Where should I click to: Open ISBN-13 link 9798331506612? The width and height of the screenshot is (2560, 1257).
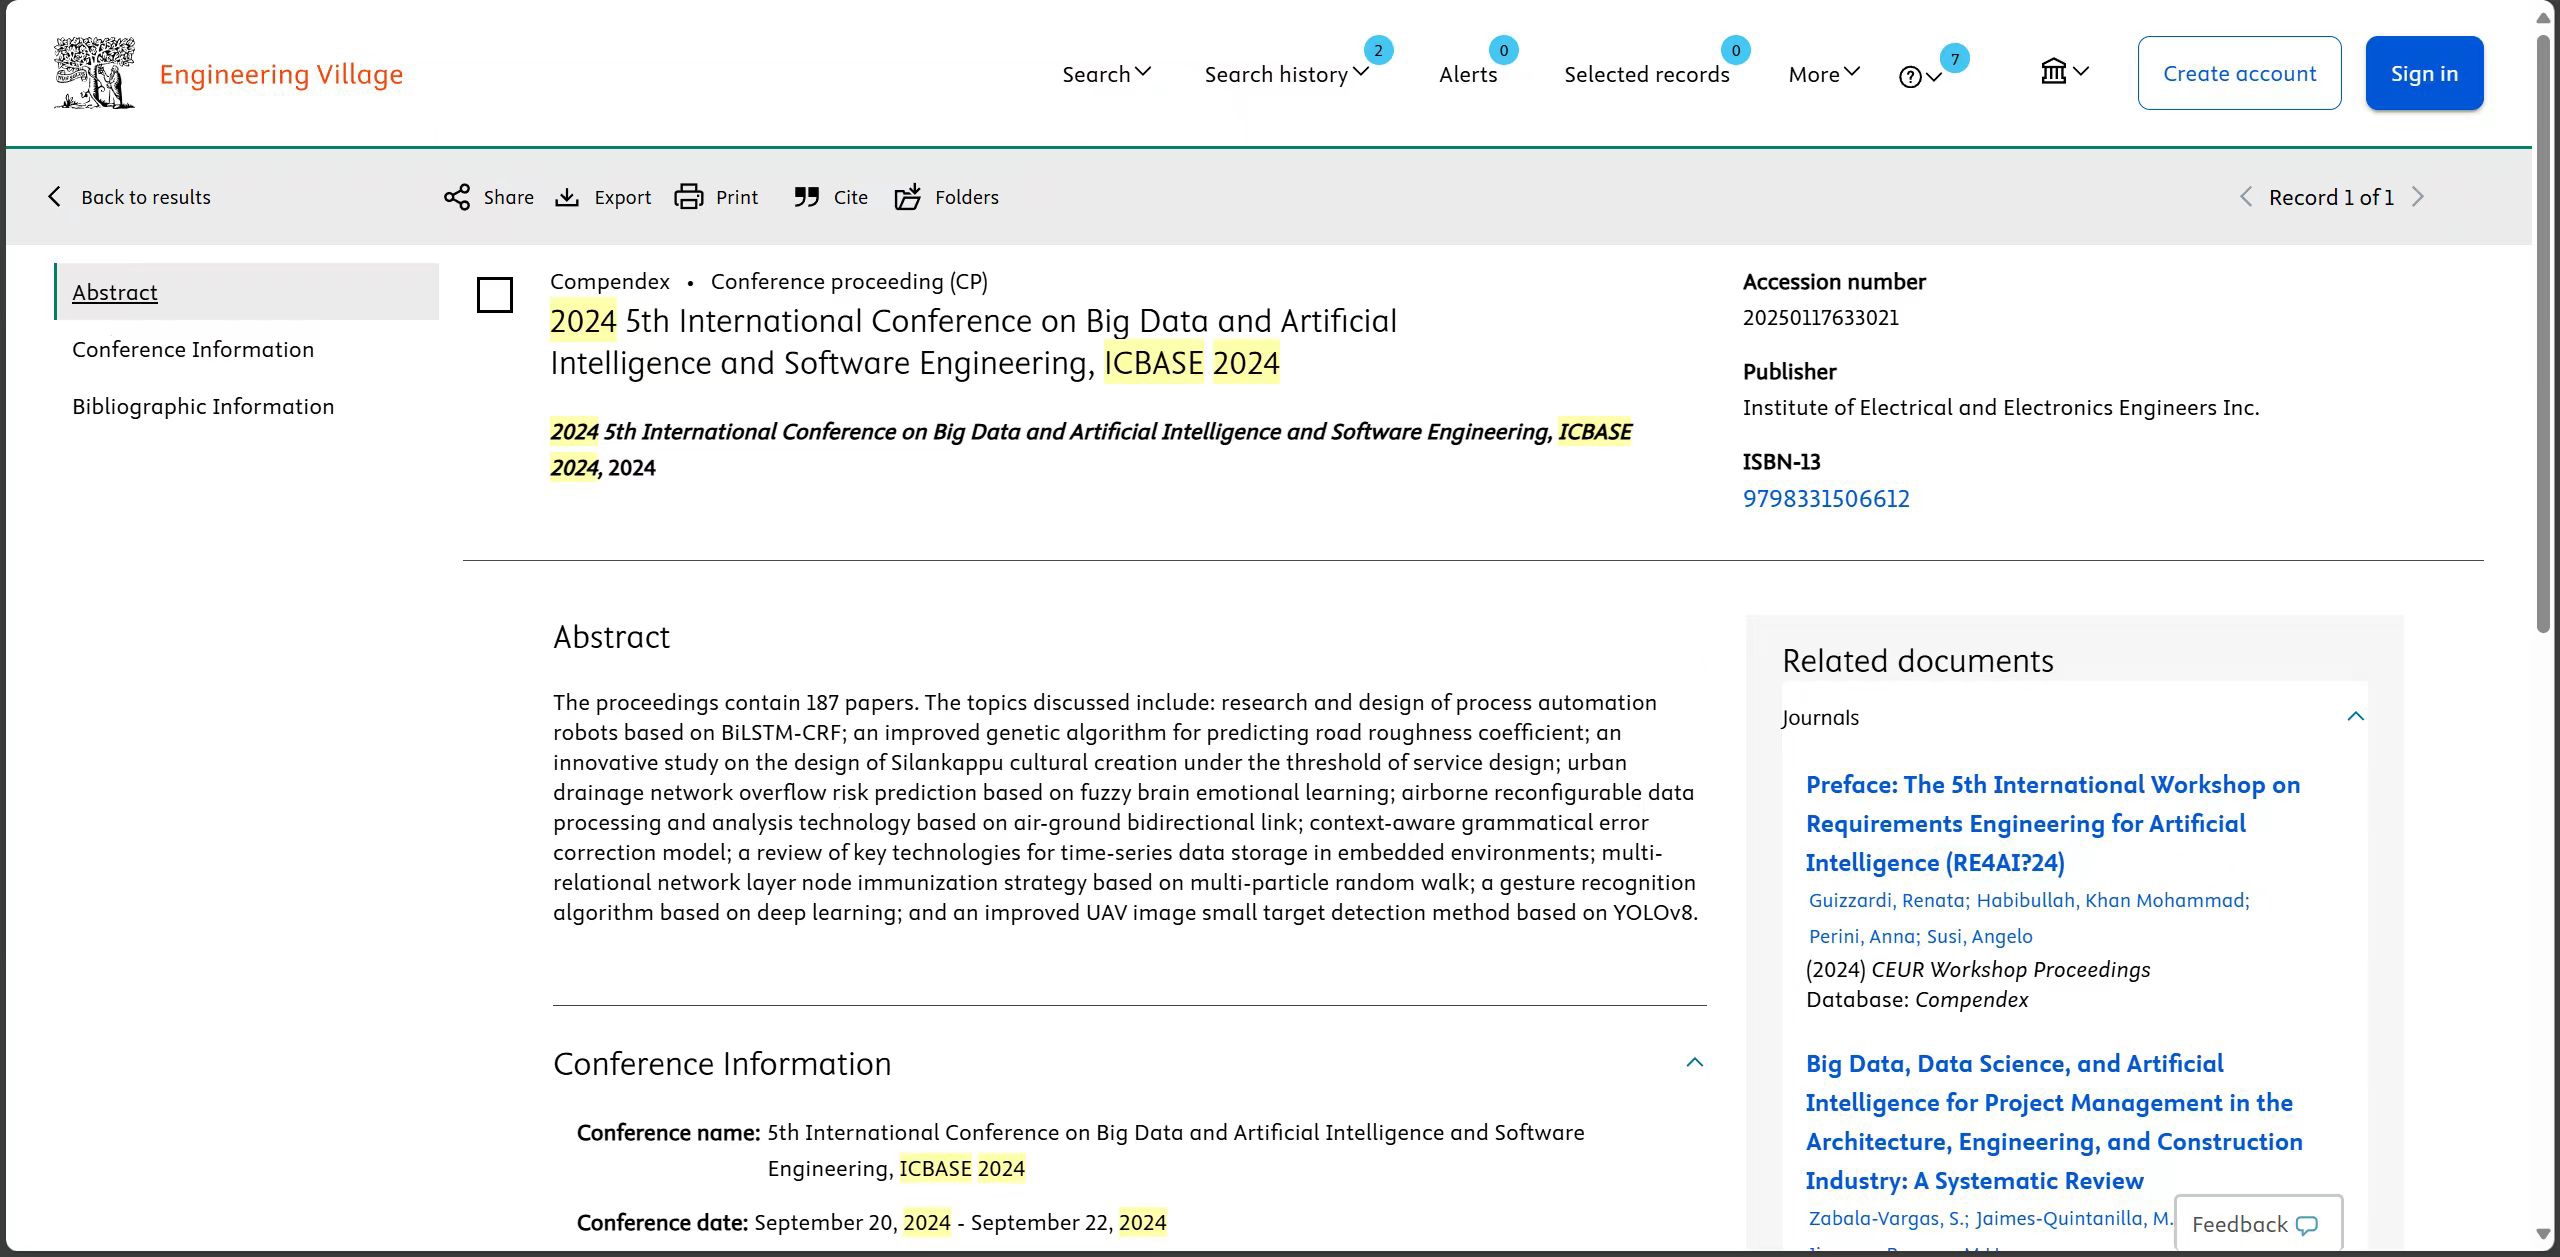pos(1826,499)
